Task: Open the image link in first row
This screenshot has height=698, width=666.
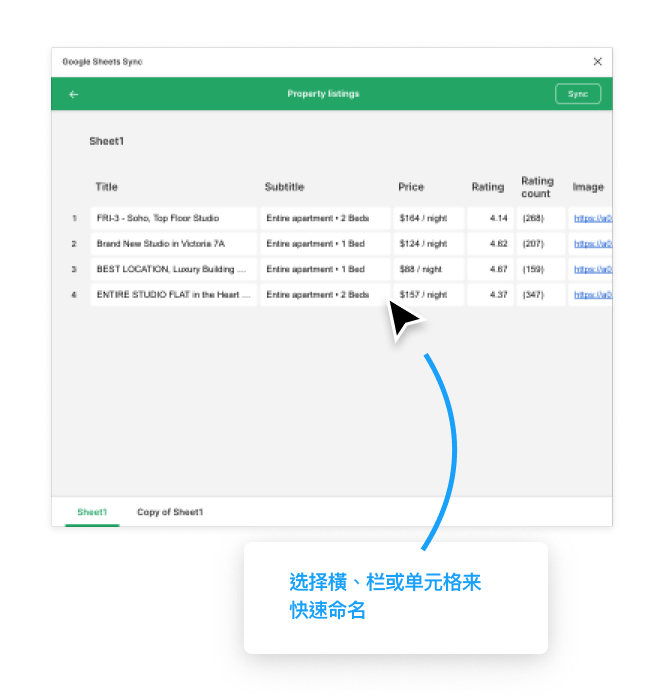Action: 592,218
